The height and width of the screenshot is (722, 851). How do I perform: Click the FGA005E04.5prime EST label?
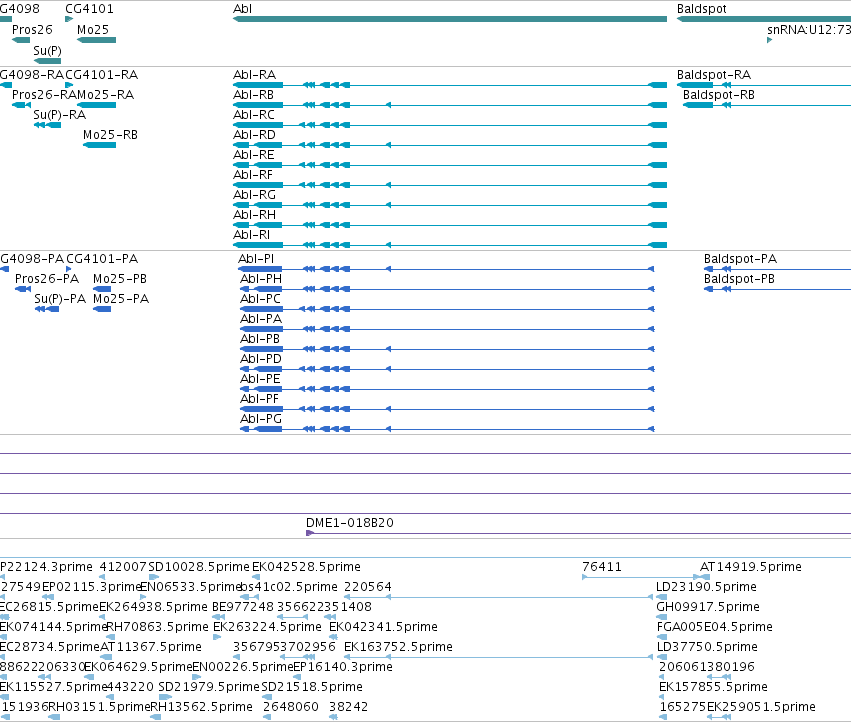pos(714,626)
